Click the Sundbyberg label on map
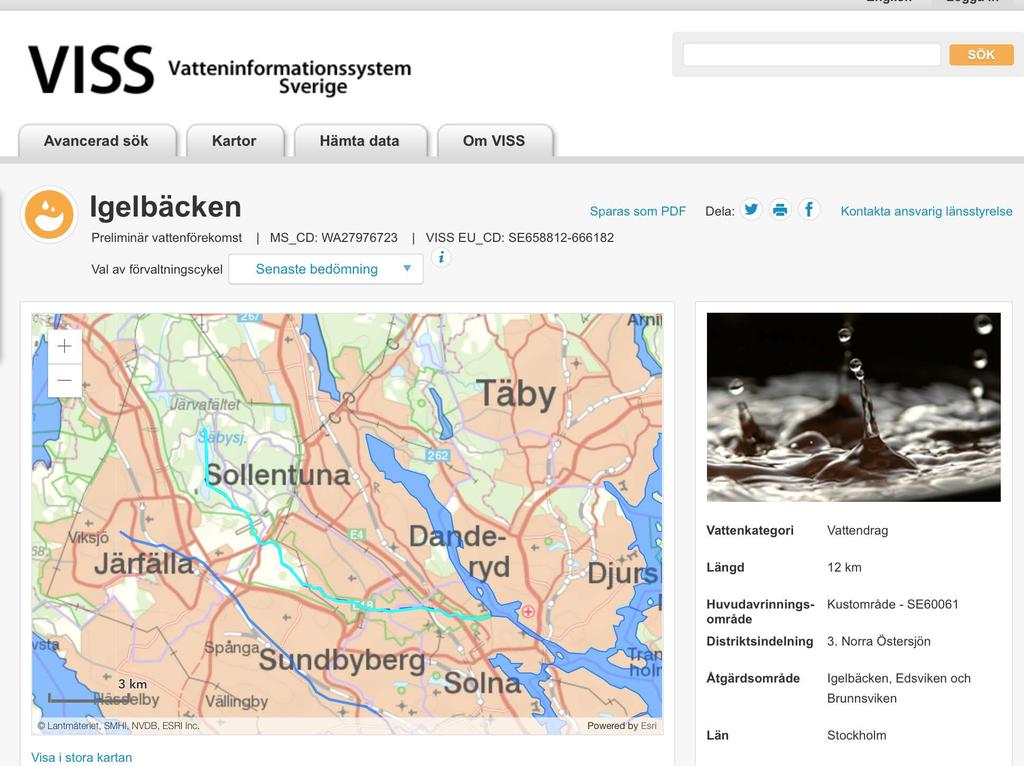The width and height of the screenshot is (1024, 766). tap(342, 660)
